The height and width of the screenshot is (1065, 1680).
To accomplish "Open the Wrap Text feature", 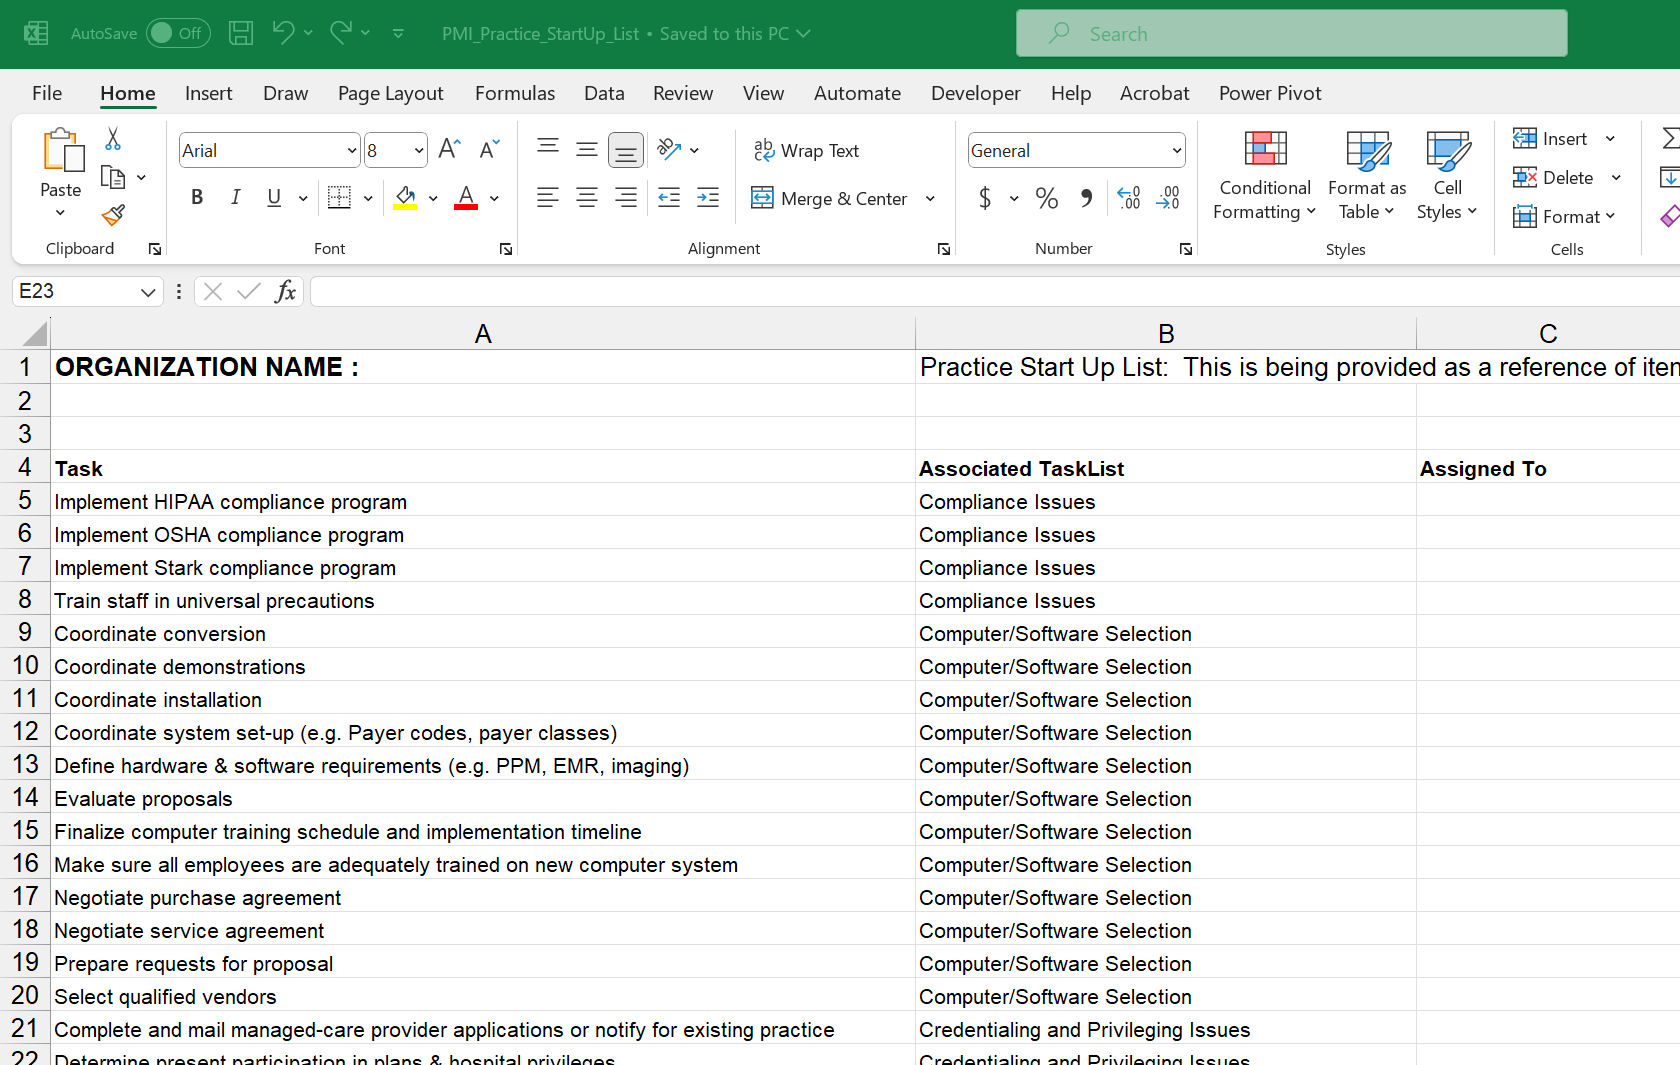I will pyautogui.click(x=808, y=150).
